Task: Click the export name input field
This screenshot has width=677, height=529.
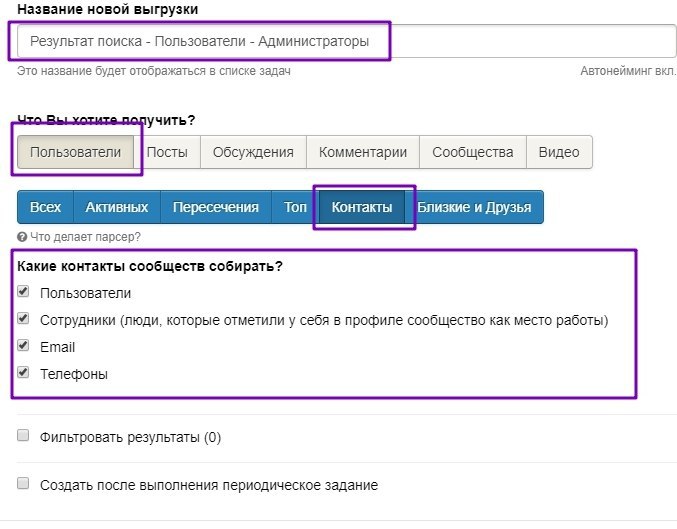Action: click(346, 42)
